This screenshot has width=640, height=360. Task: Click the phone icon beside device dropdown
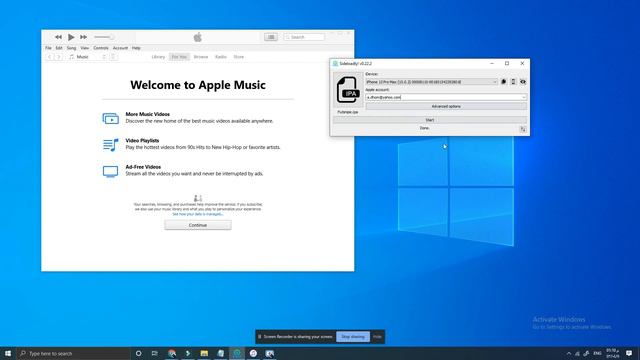click(513, 82)
